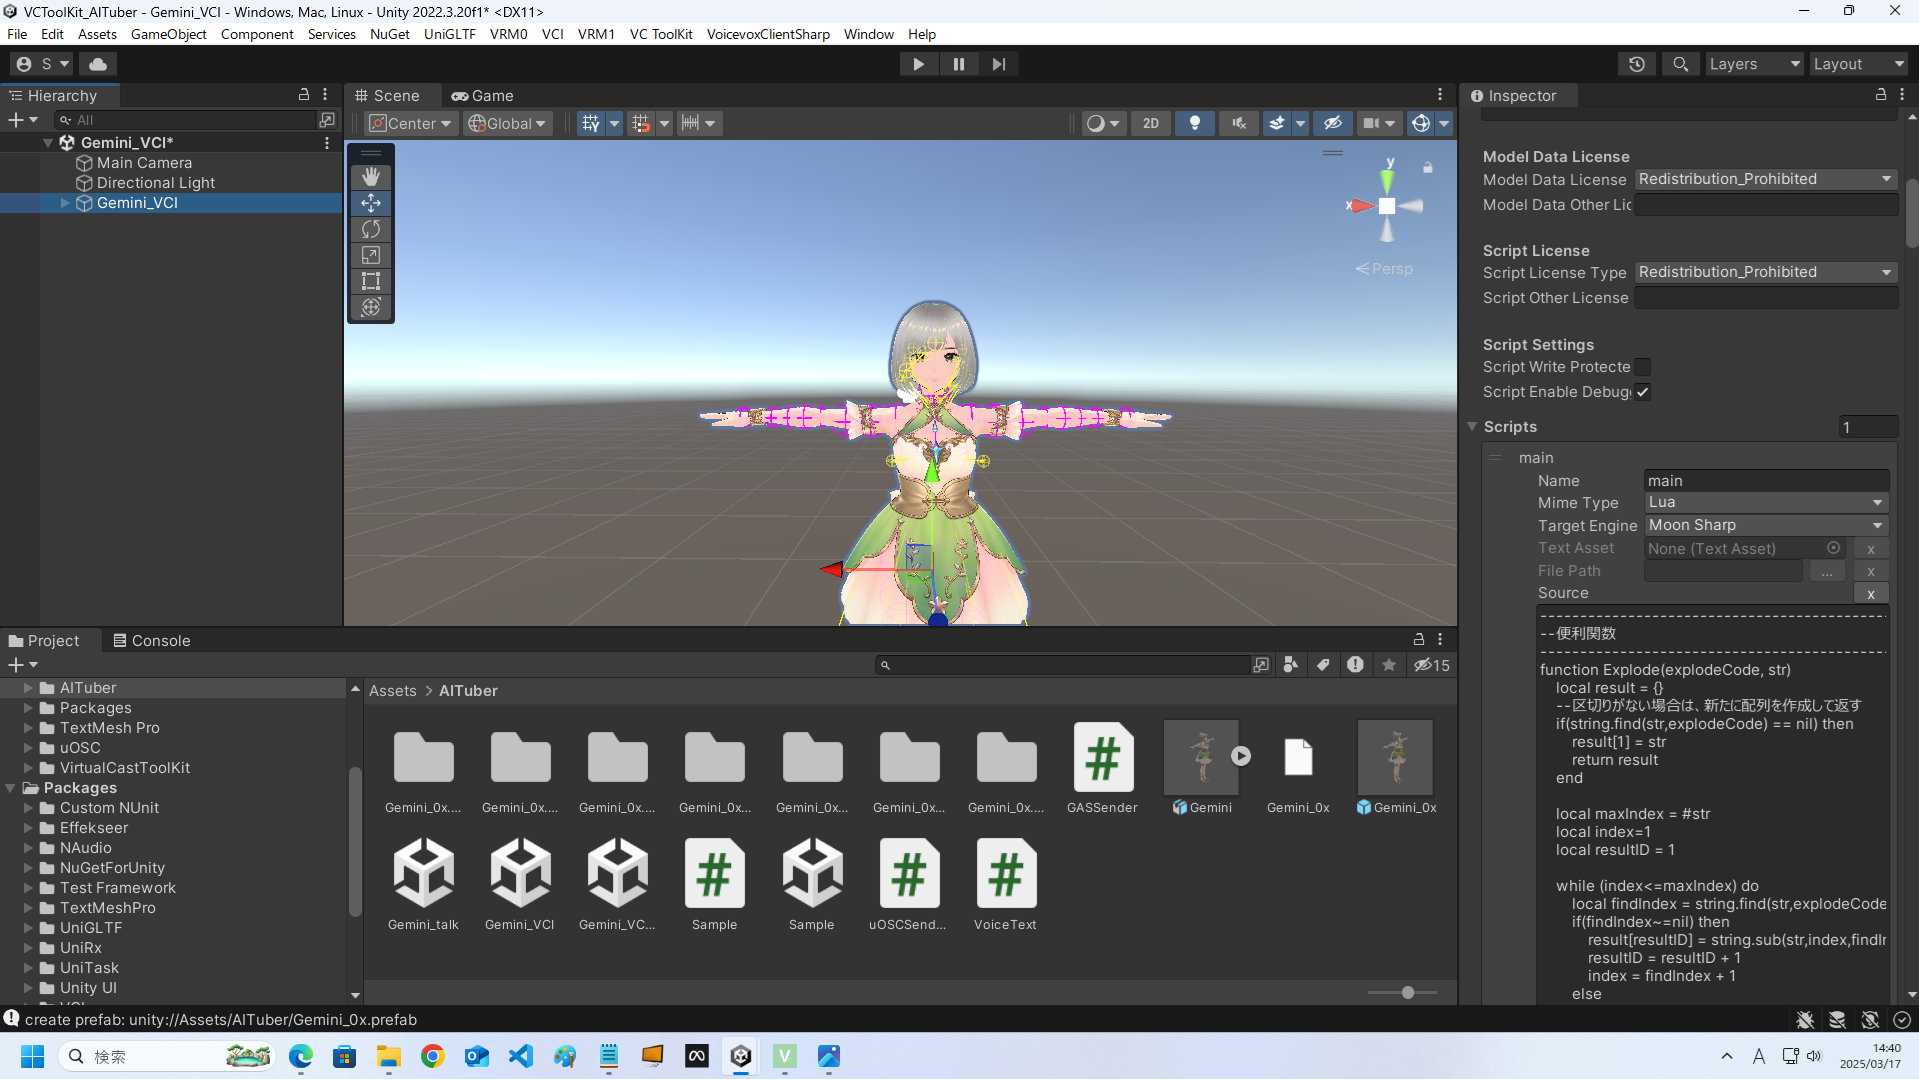
Task: Click the Play button
Action: click(x=918, y=64)
